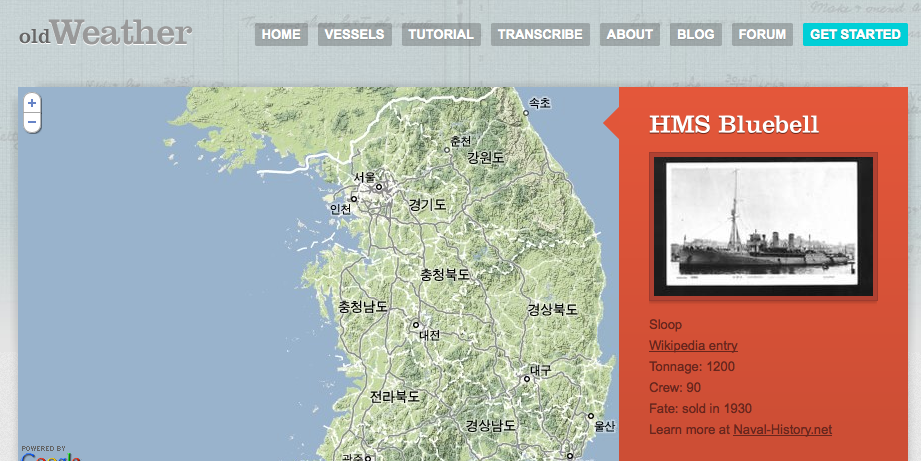The height and width of the screenshot is (461, 921).
Task: Click the map zoom out minus button
Action: [32, 122]
